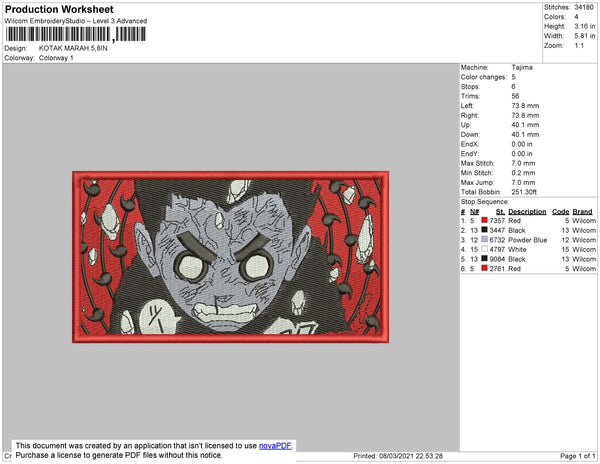Select the 'St.' column header
Viewport: 600px width, 464px height.
[500, 212]
